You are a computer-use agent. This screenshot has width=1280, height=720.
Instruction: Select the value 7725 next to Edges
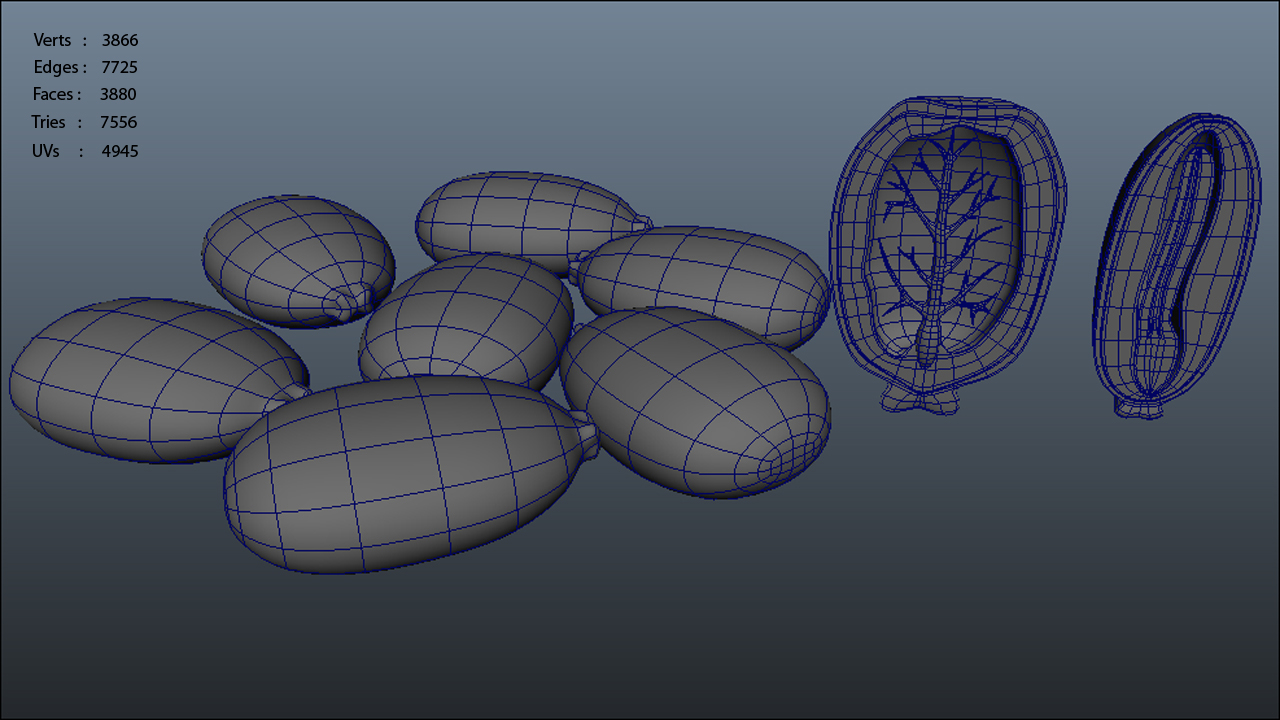coord(119,67)
